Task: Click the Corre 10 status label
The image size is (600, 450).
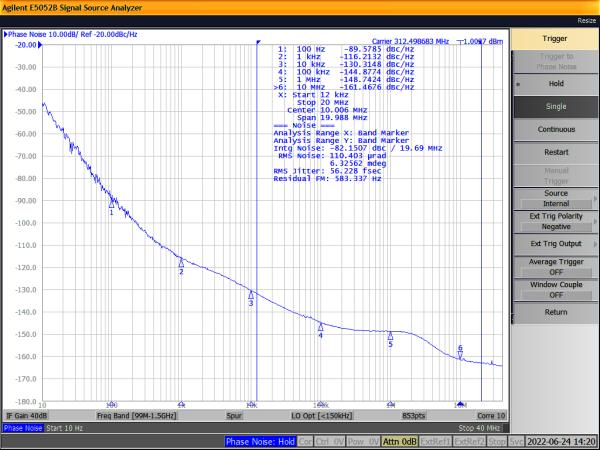Action: click(x=491, y=416)
